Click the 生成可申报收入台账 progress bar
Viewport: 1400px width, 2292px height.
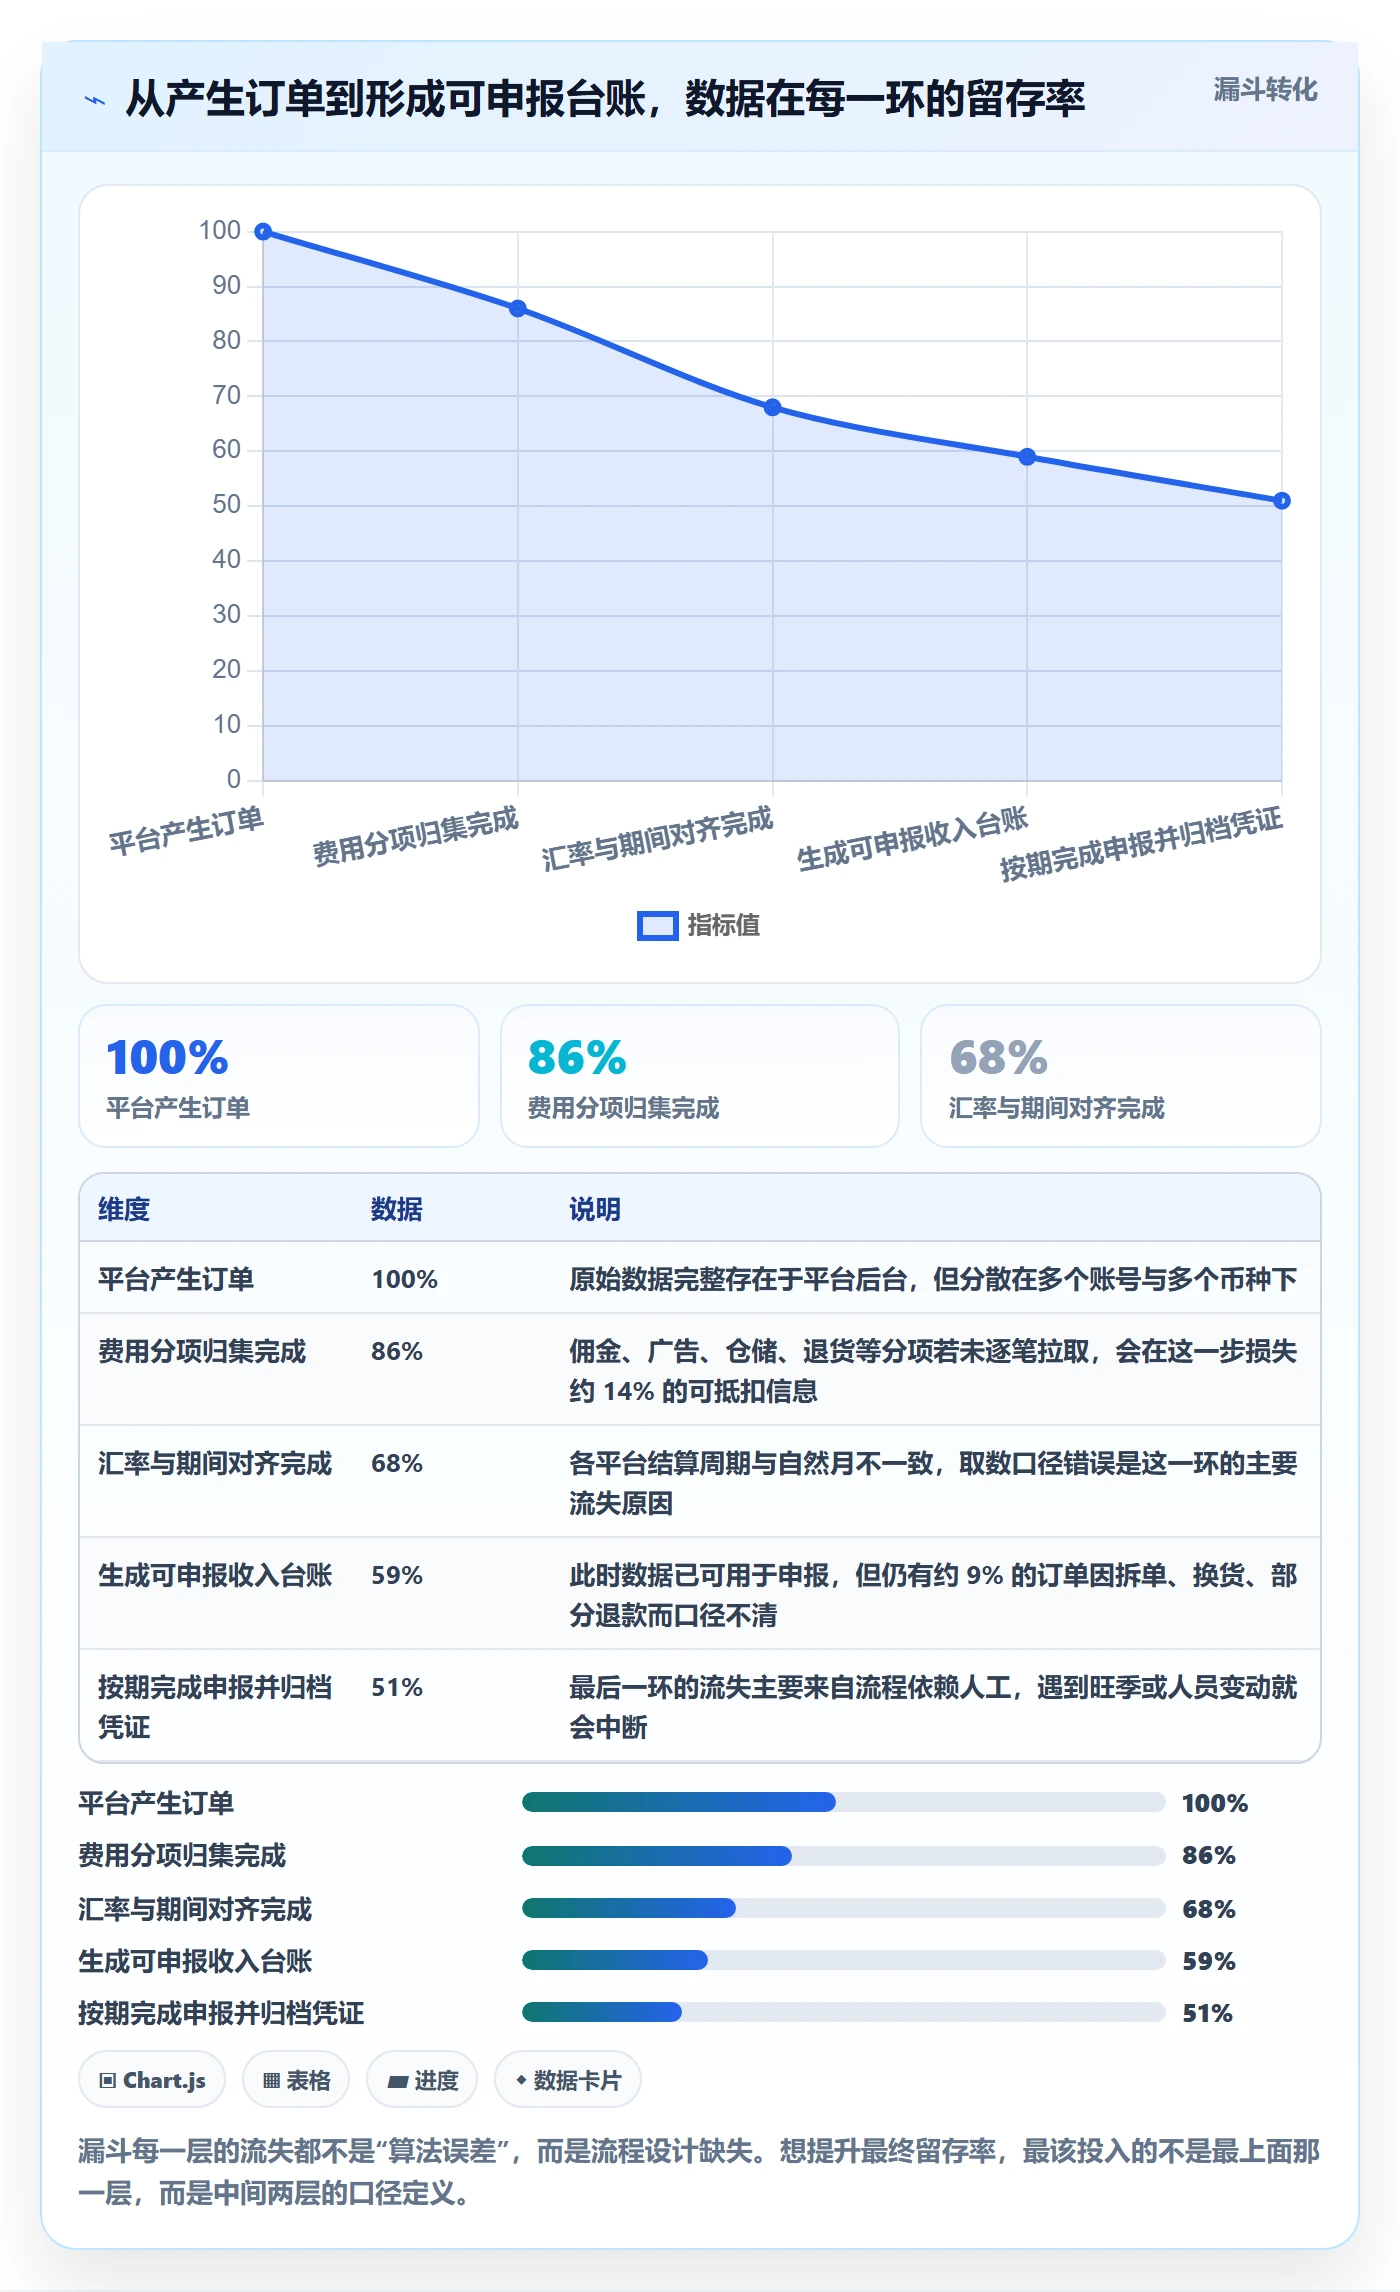pos(844,1960)
